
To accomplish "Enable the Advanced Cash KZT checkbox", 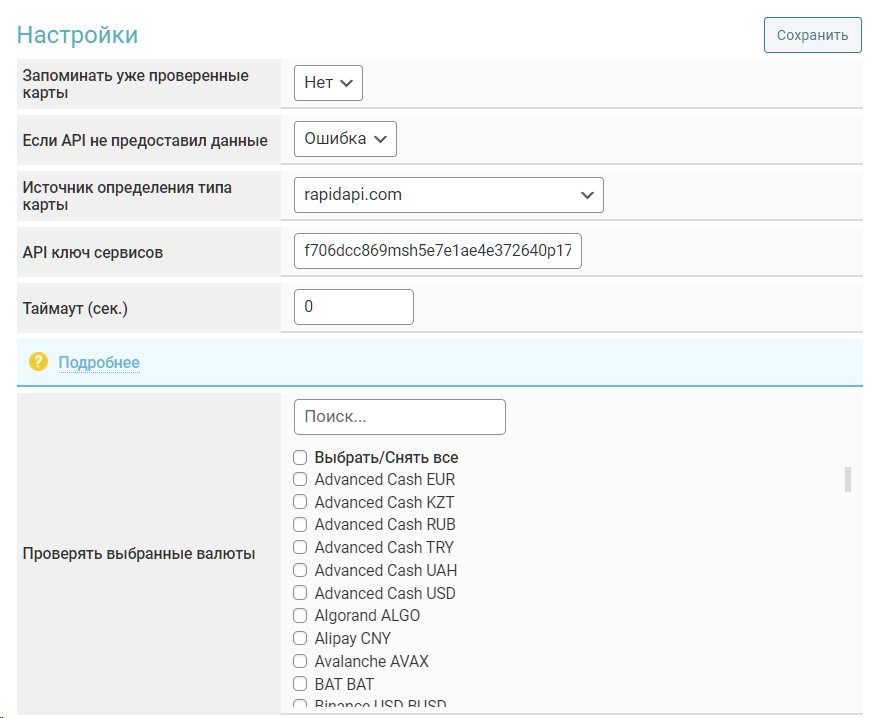I will [300, 502].
